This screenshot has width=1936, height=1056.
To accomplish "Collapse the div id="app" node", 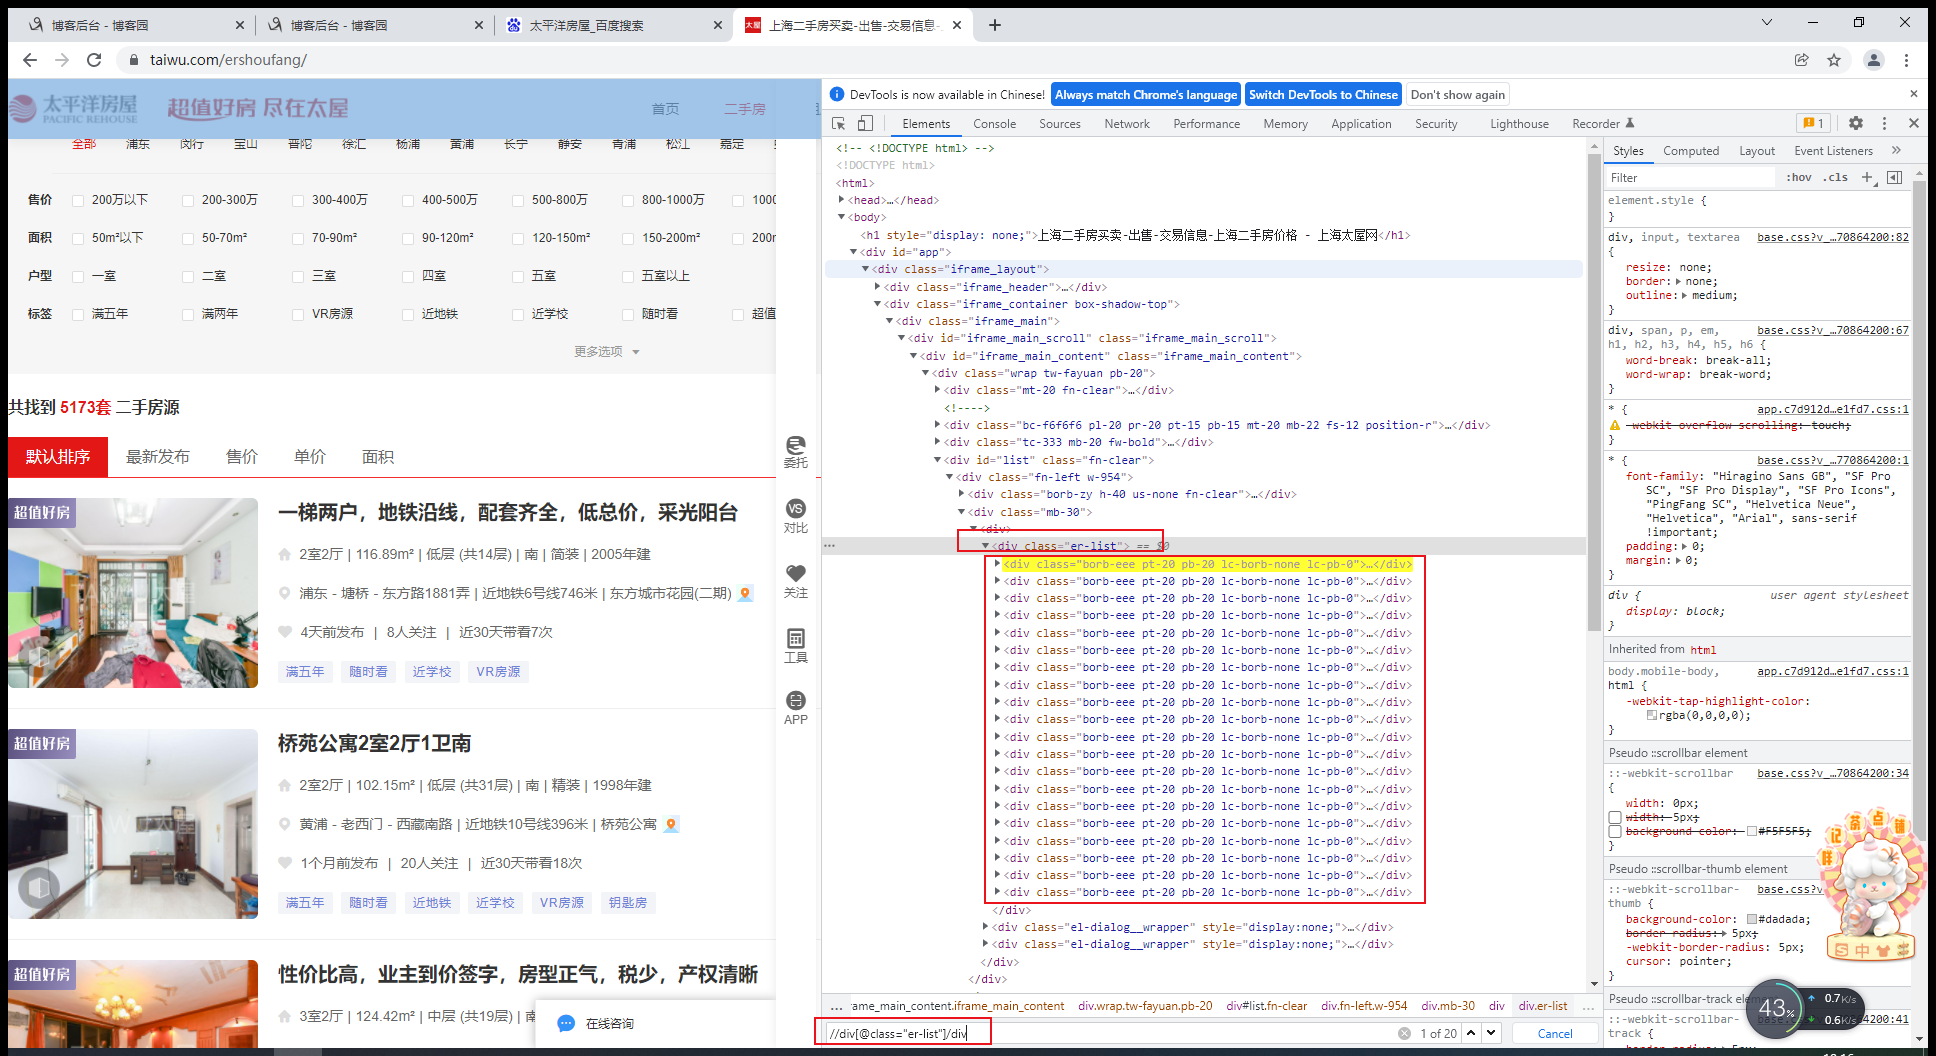I will click(854, 252).
